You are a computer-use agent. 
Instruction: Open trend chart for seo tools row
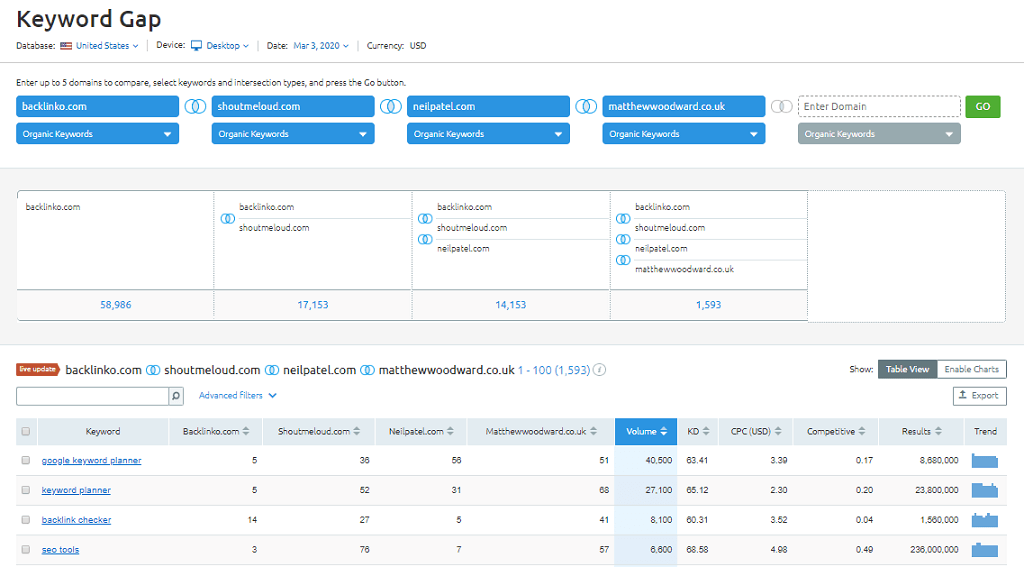(x=984, y=550)
